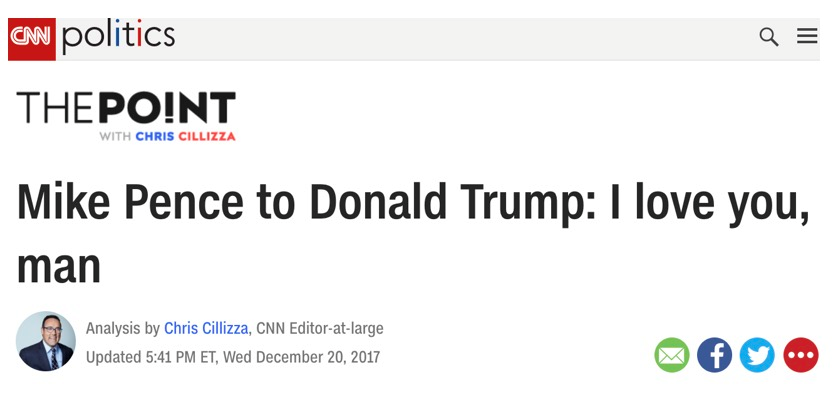The height and width of the screenshot is (410, 836).
Task: Select the 'With Chris Cillizza' subtitle
Action: click(x=167, y=136)
